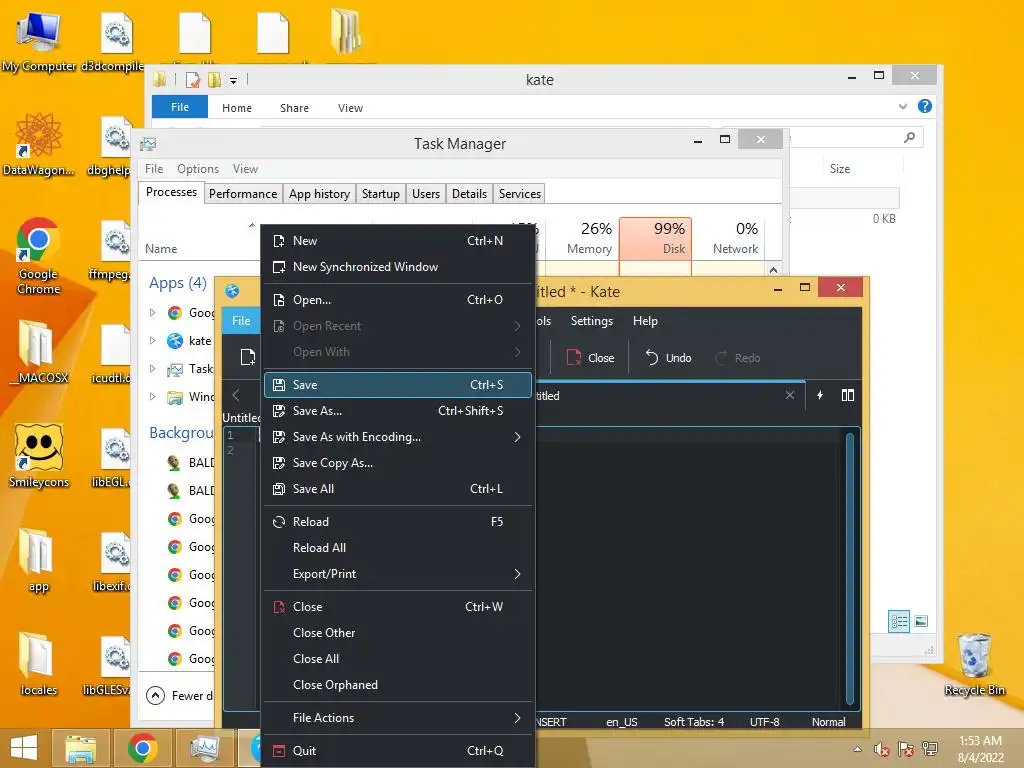
Task: Open Help menu in Kate
Action: coord(645,321)
